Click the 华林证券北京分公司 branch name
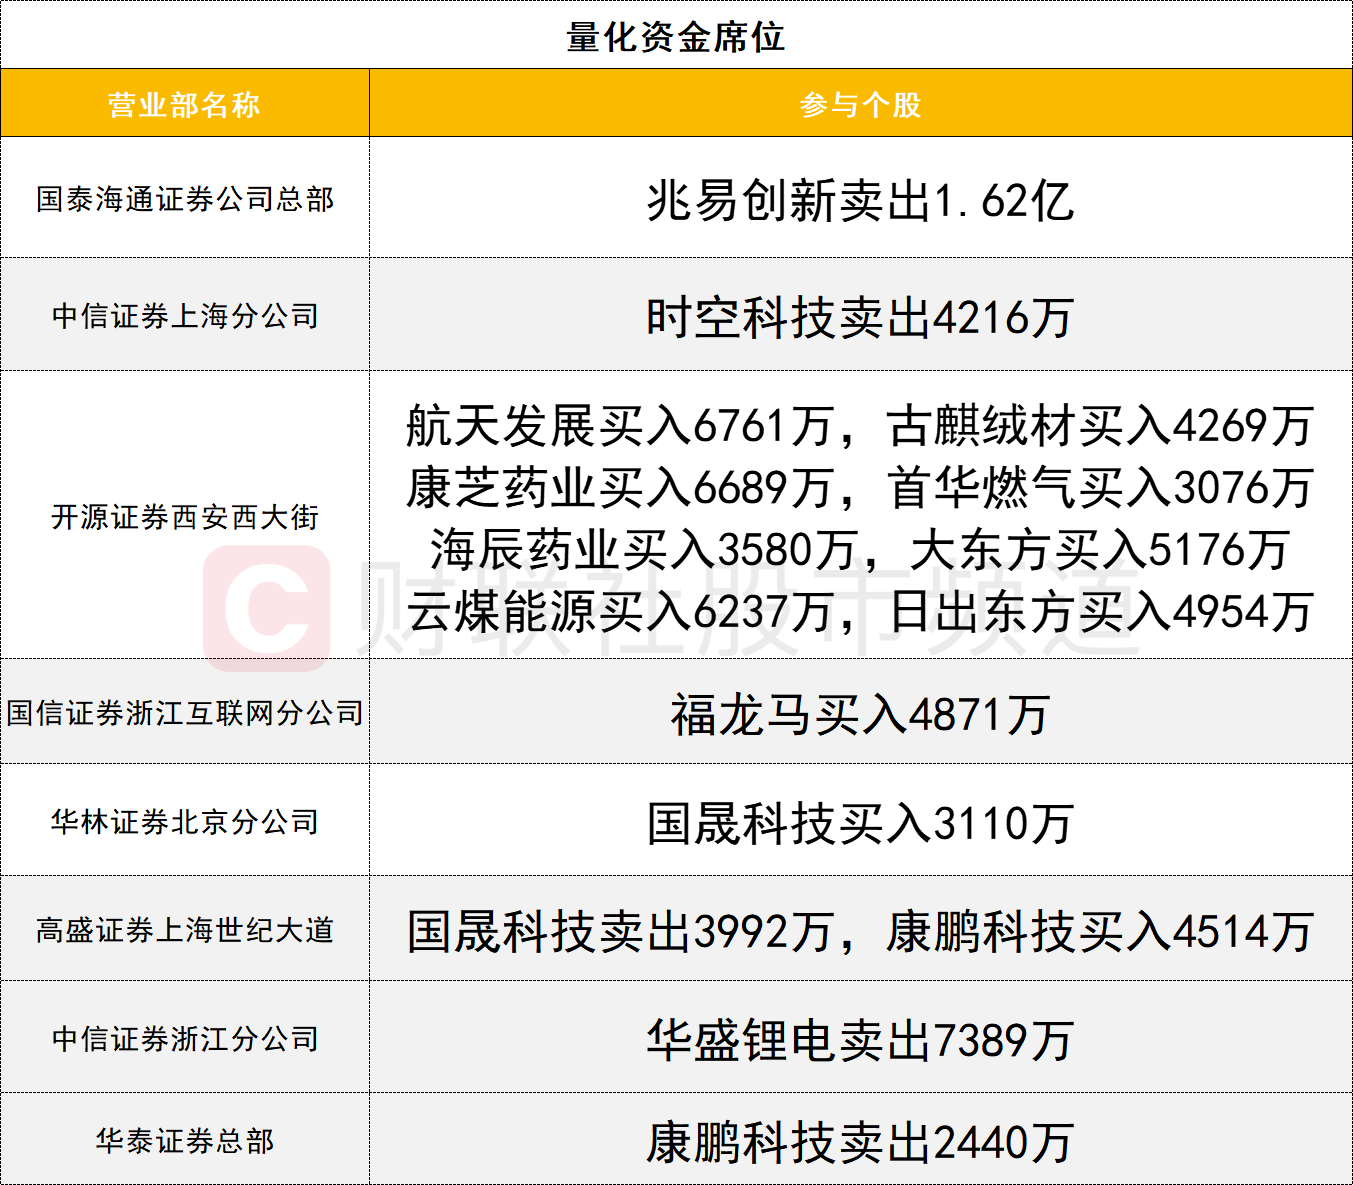Screen dimensions: 1353x1185 coord(185,822)
